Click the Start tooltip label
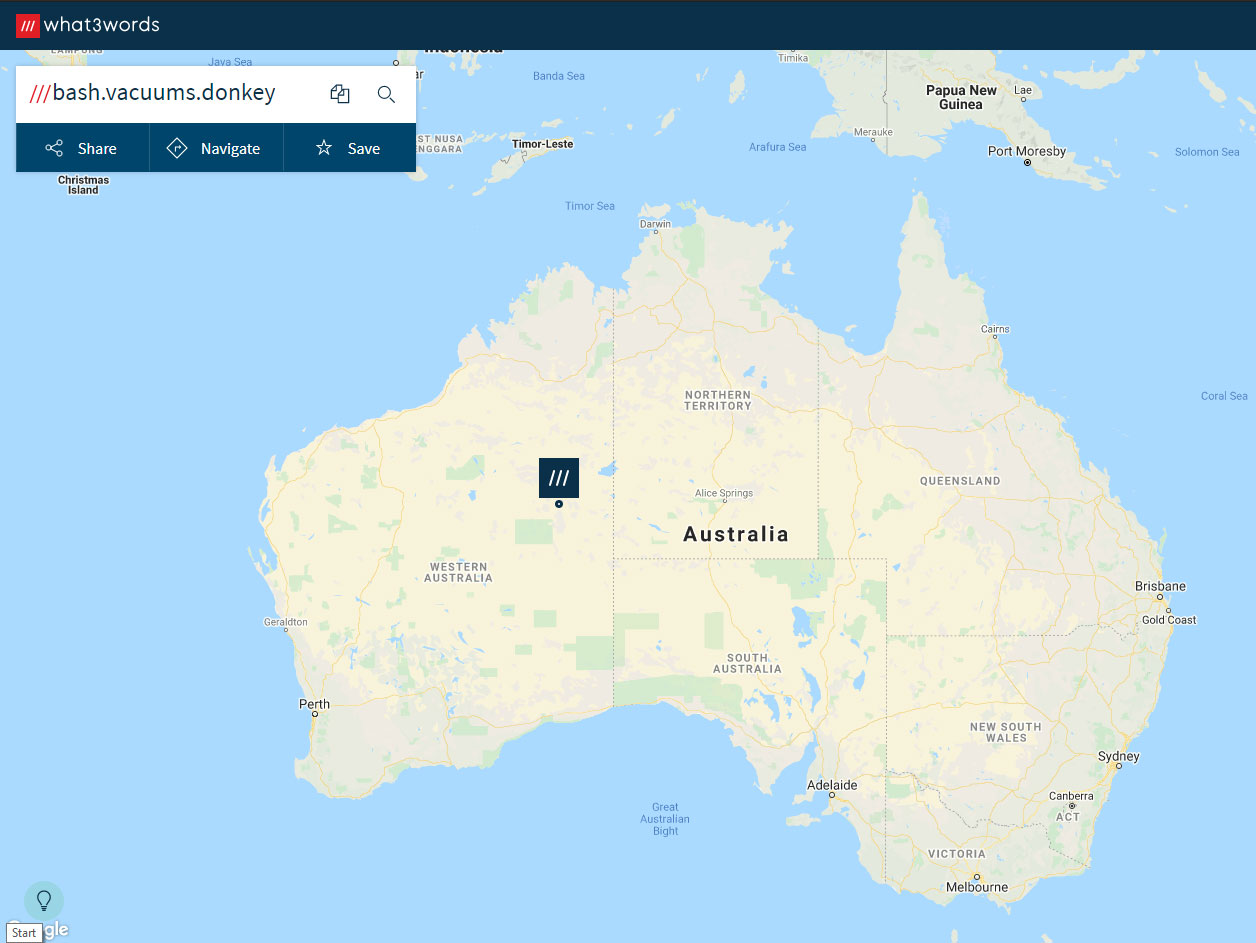Screen dimensions: 1256x943 pyautogui.click(x=24, y=933)
